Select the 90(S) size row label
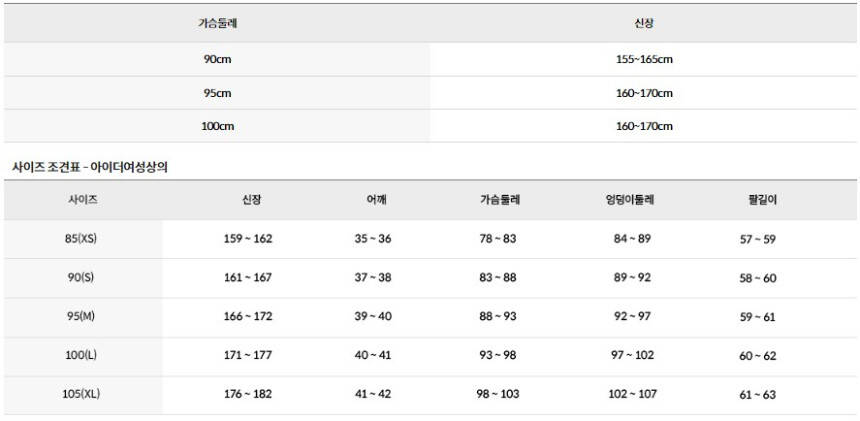 (x=82, y=278)
